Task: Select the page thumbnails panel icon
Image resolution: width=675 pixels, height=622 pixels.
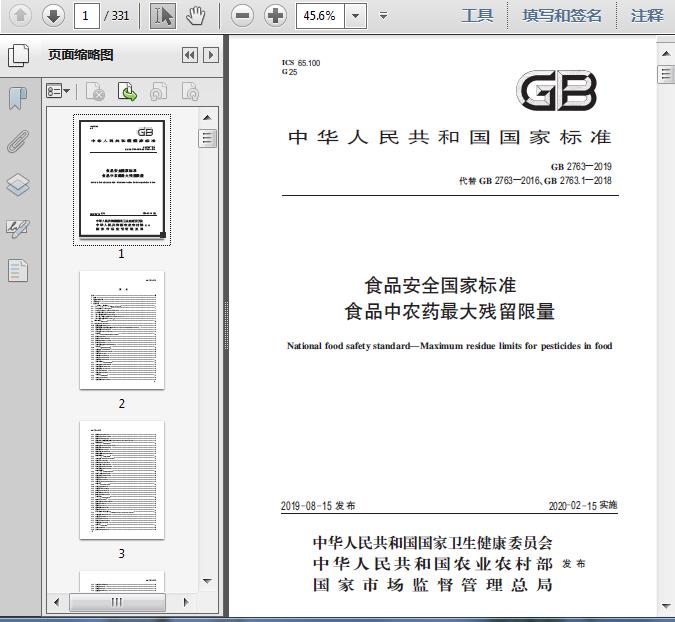Action: pyautogui.click(x=19, y=55)
